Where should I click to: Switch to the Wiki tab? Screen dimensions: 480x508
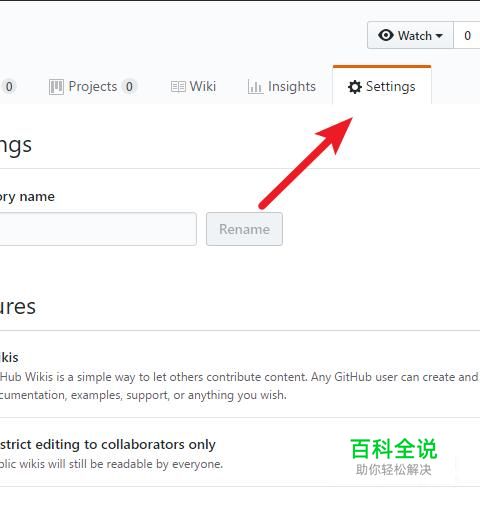[x=193, y=87]
